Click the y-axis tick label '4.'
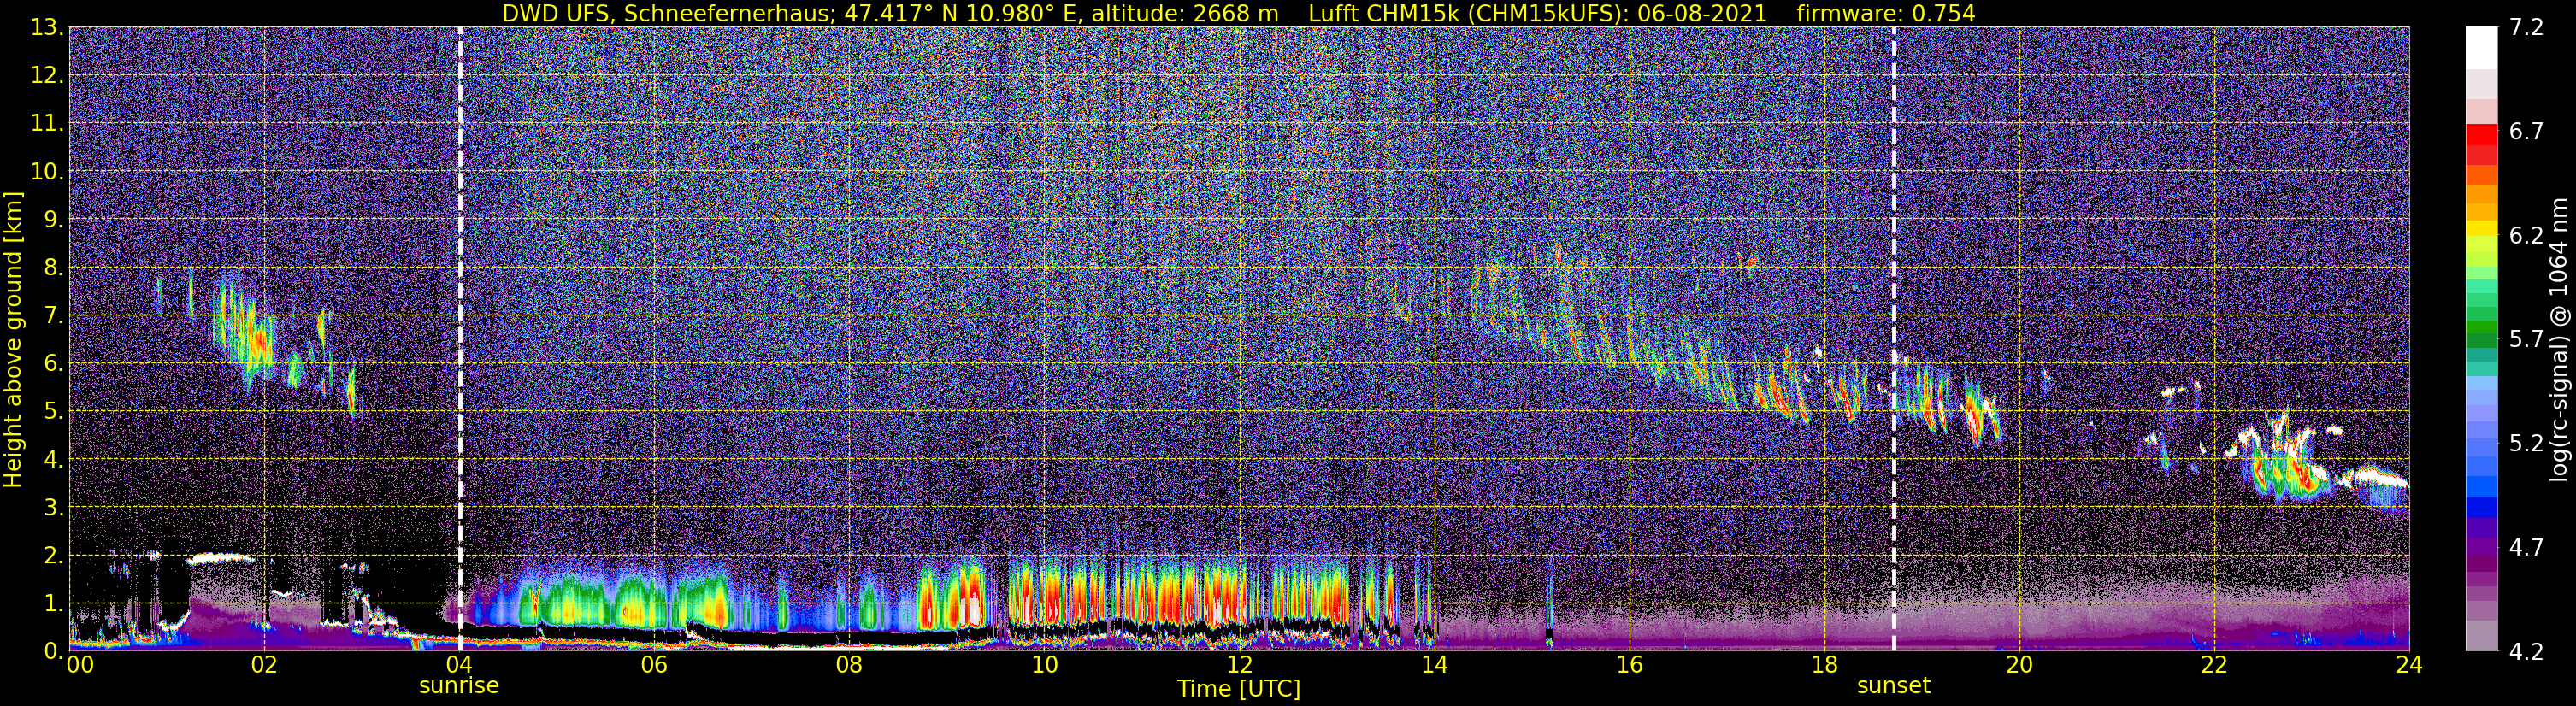Image resolution: width=2576 pixels, height=706 pixels. point(55,460)
